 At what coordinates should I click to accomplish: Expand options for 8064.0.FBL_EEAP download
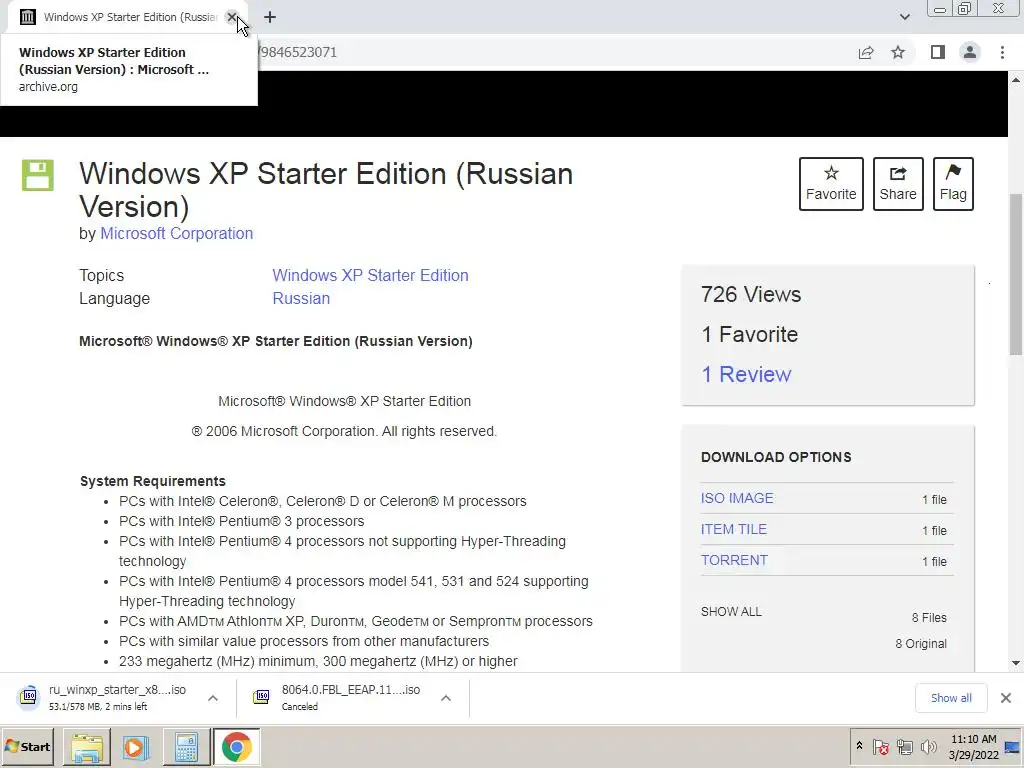click(x=446, y=698)
